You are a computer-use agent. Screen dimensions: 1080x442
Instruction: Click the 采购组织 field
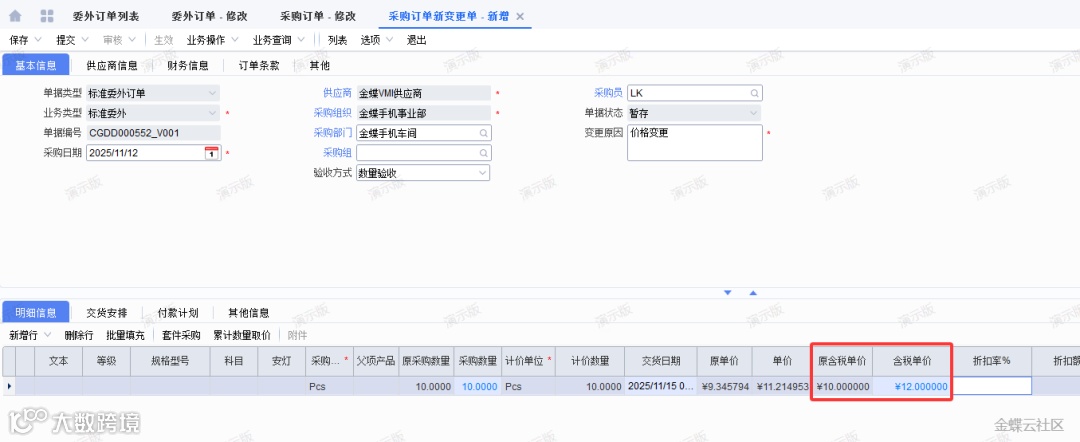423,113
